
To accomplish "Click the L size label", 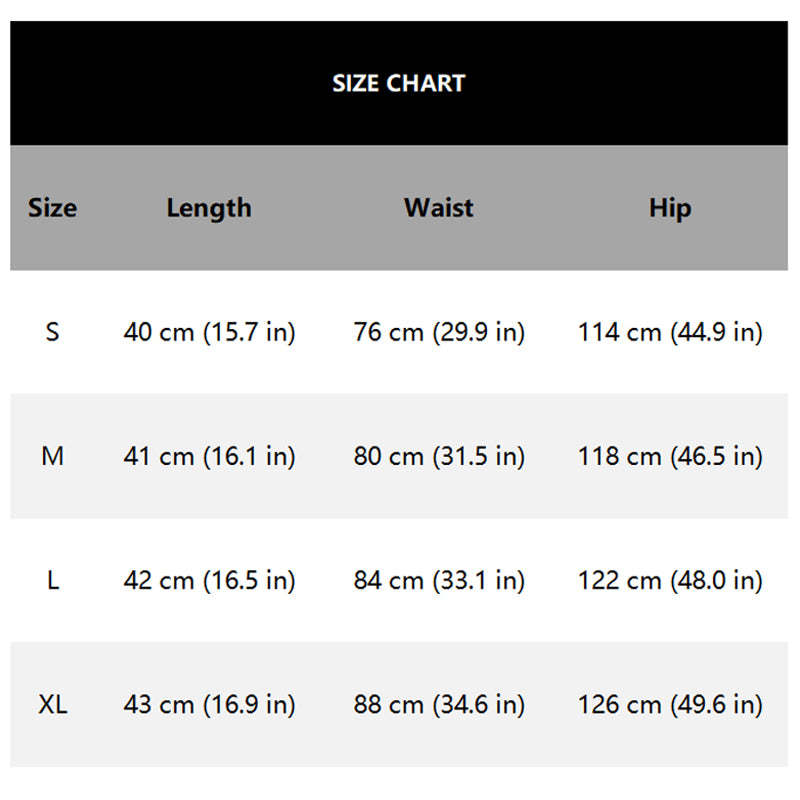I will click(52, 580).
